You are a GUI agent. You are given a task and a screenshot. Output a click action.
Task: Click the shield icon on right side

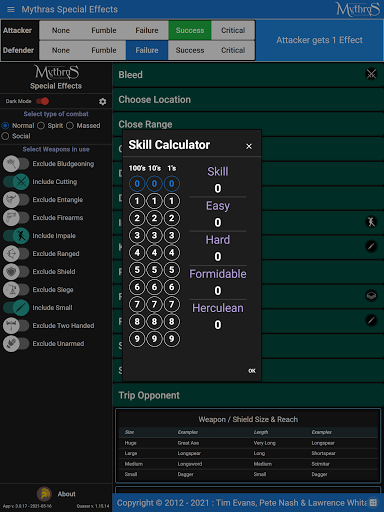click(x=371, y=296)
